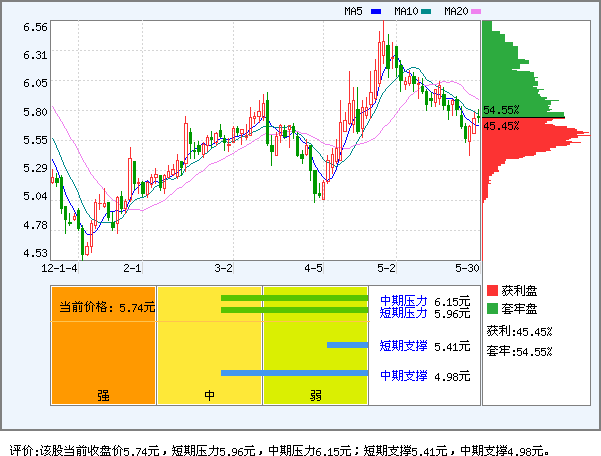This screenshot has width=601, height=456.
Task: Click the red 获利盘 legend square
Action: click(x=492, y=290)
